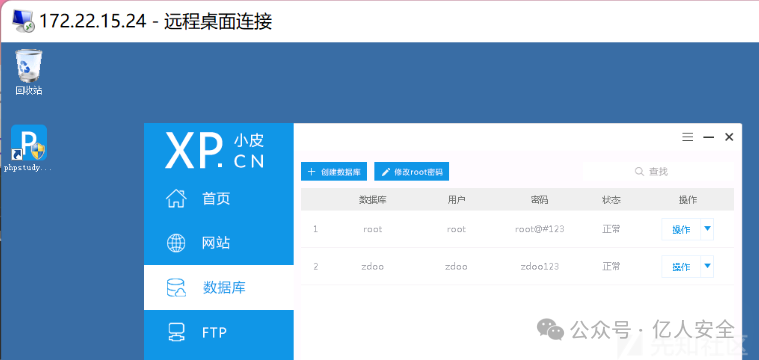Select the 数据库 section
Image resolution: width=759 pixels, height=360 pixels.
[x=219, y=287]
